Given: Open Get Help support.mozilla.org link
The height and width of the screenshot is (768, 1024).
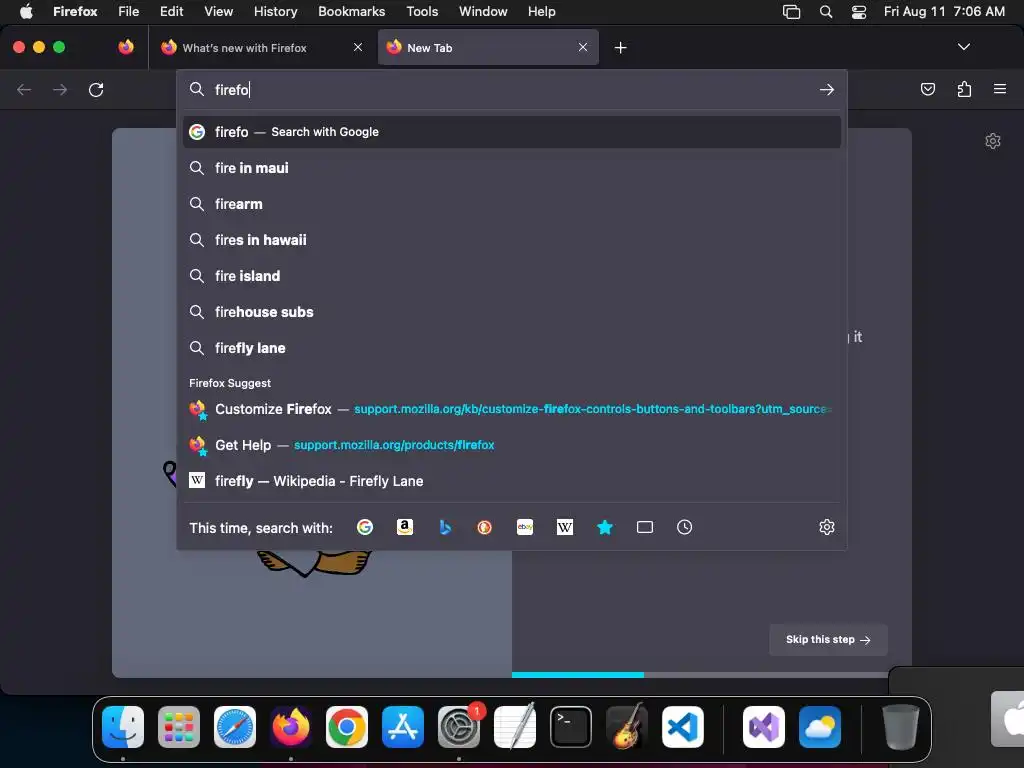Looking at the screenshot, I should [512, 445].
